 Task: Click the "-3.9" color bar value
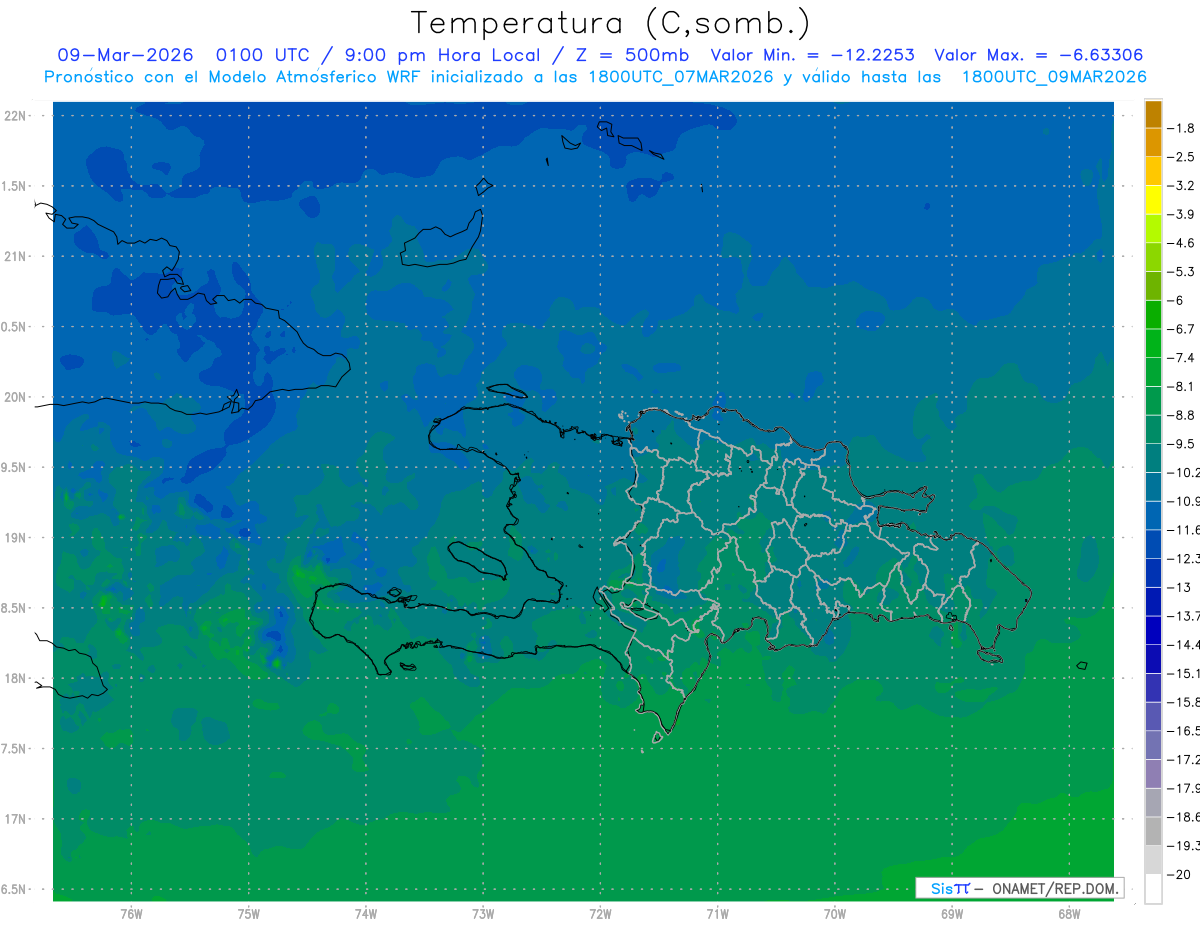click(x=1181, y=214)
